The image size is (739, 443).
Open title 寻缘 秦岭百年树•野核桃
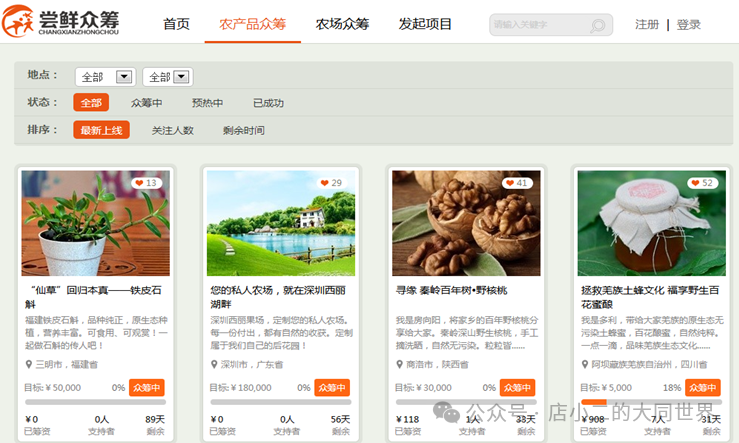coord(452,290)
